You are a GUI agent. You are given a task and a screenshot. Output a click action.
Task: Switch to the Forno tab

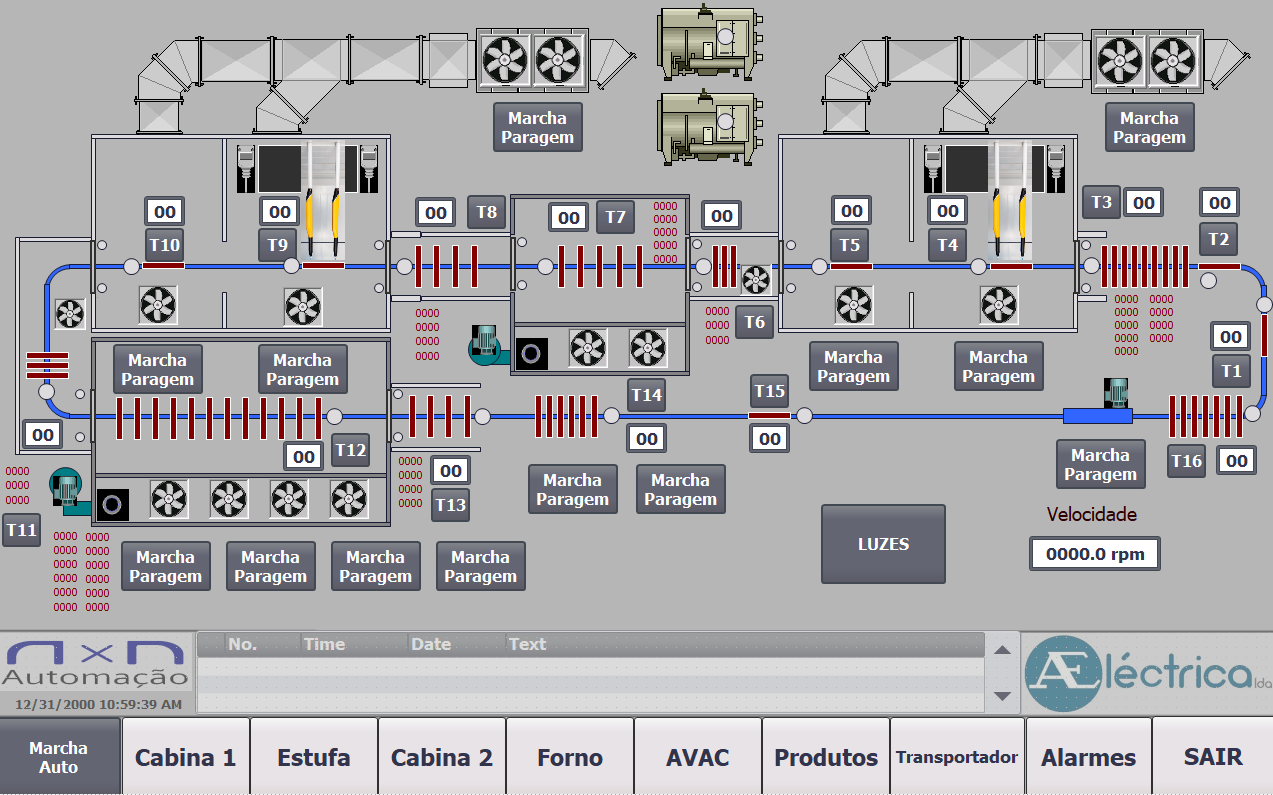[569, 757]
